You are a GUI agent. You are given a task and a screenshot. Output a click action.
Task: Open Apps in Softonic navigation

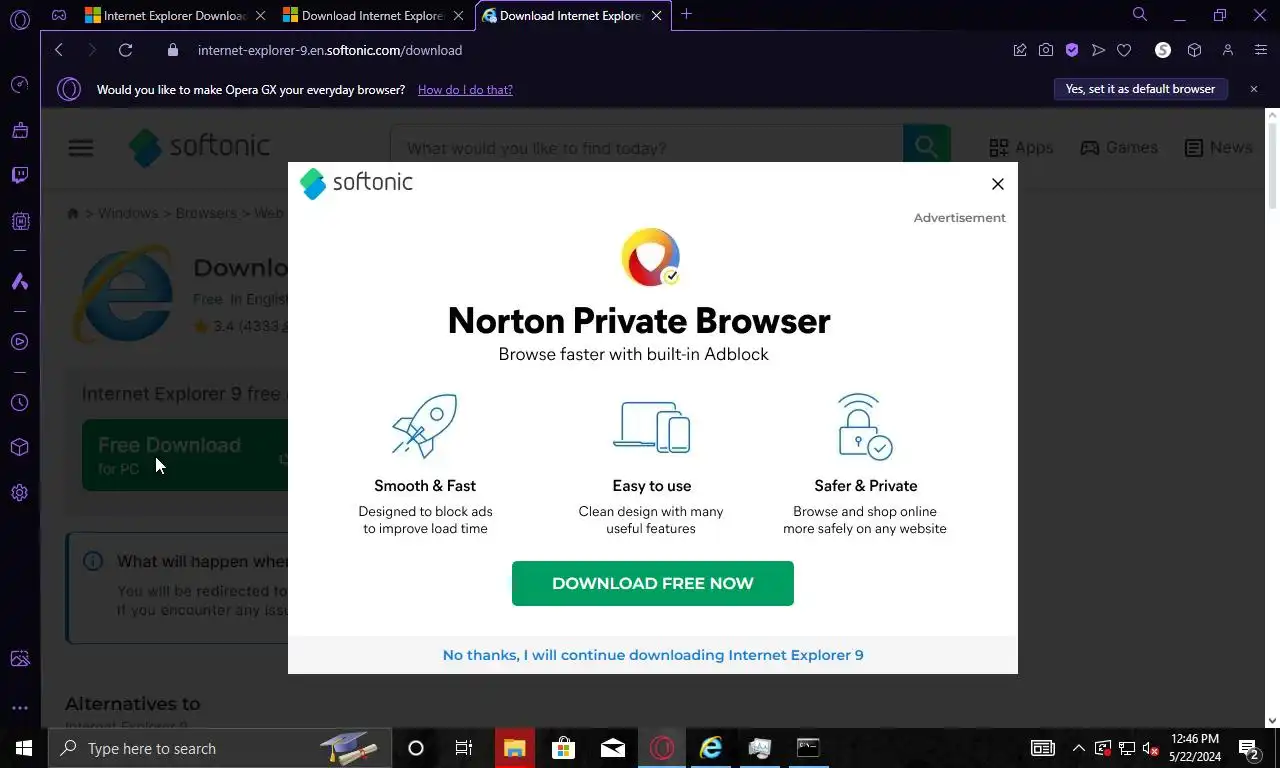point(1021,148)
